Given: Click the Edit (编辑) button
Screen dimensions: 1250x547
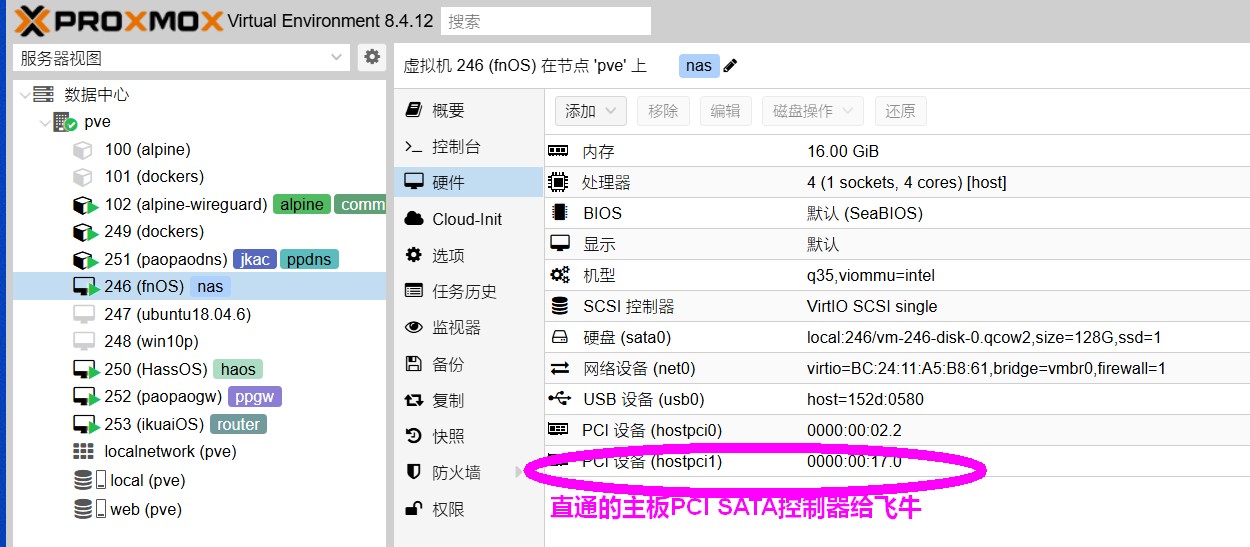Looking at the screenshot, I should pos(726,111).
